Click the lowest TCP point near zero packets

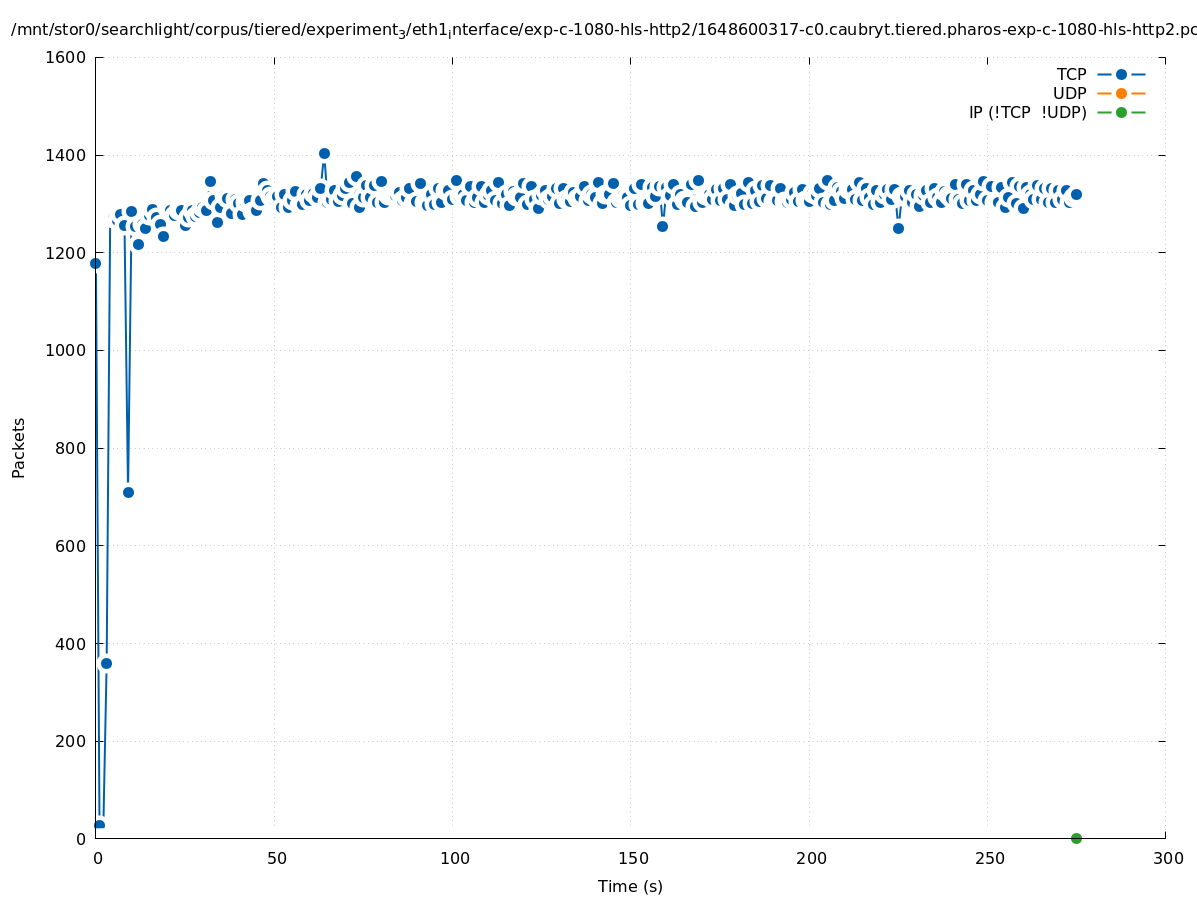99,825
